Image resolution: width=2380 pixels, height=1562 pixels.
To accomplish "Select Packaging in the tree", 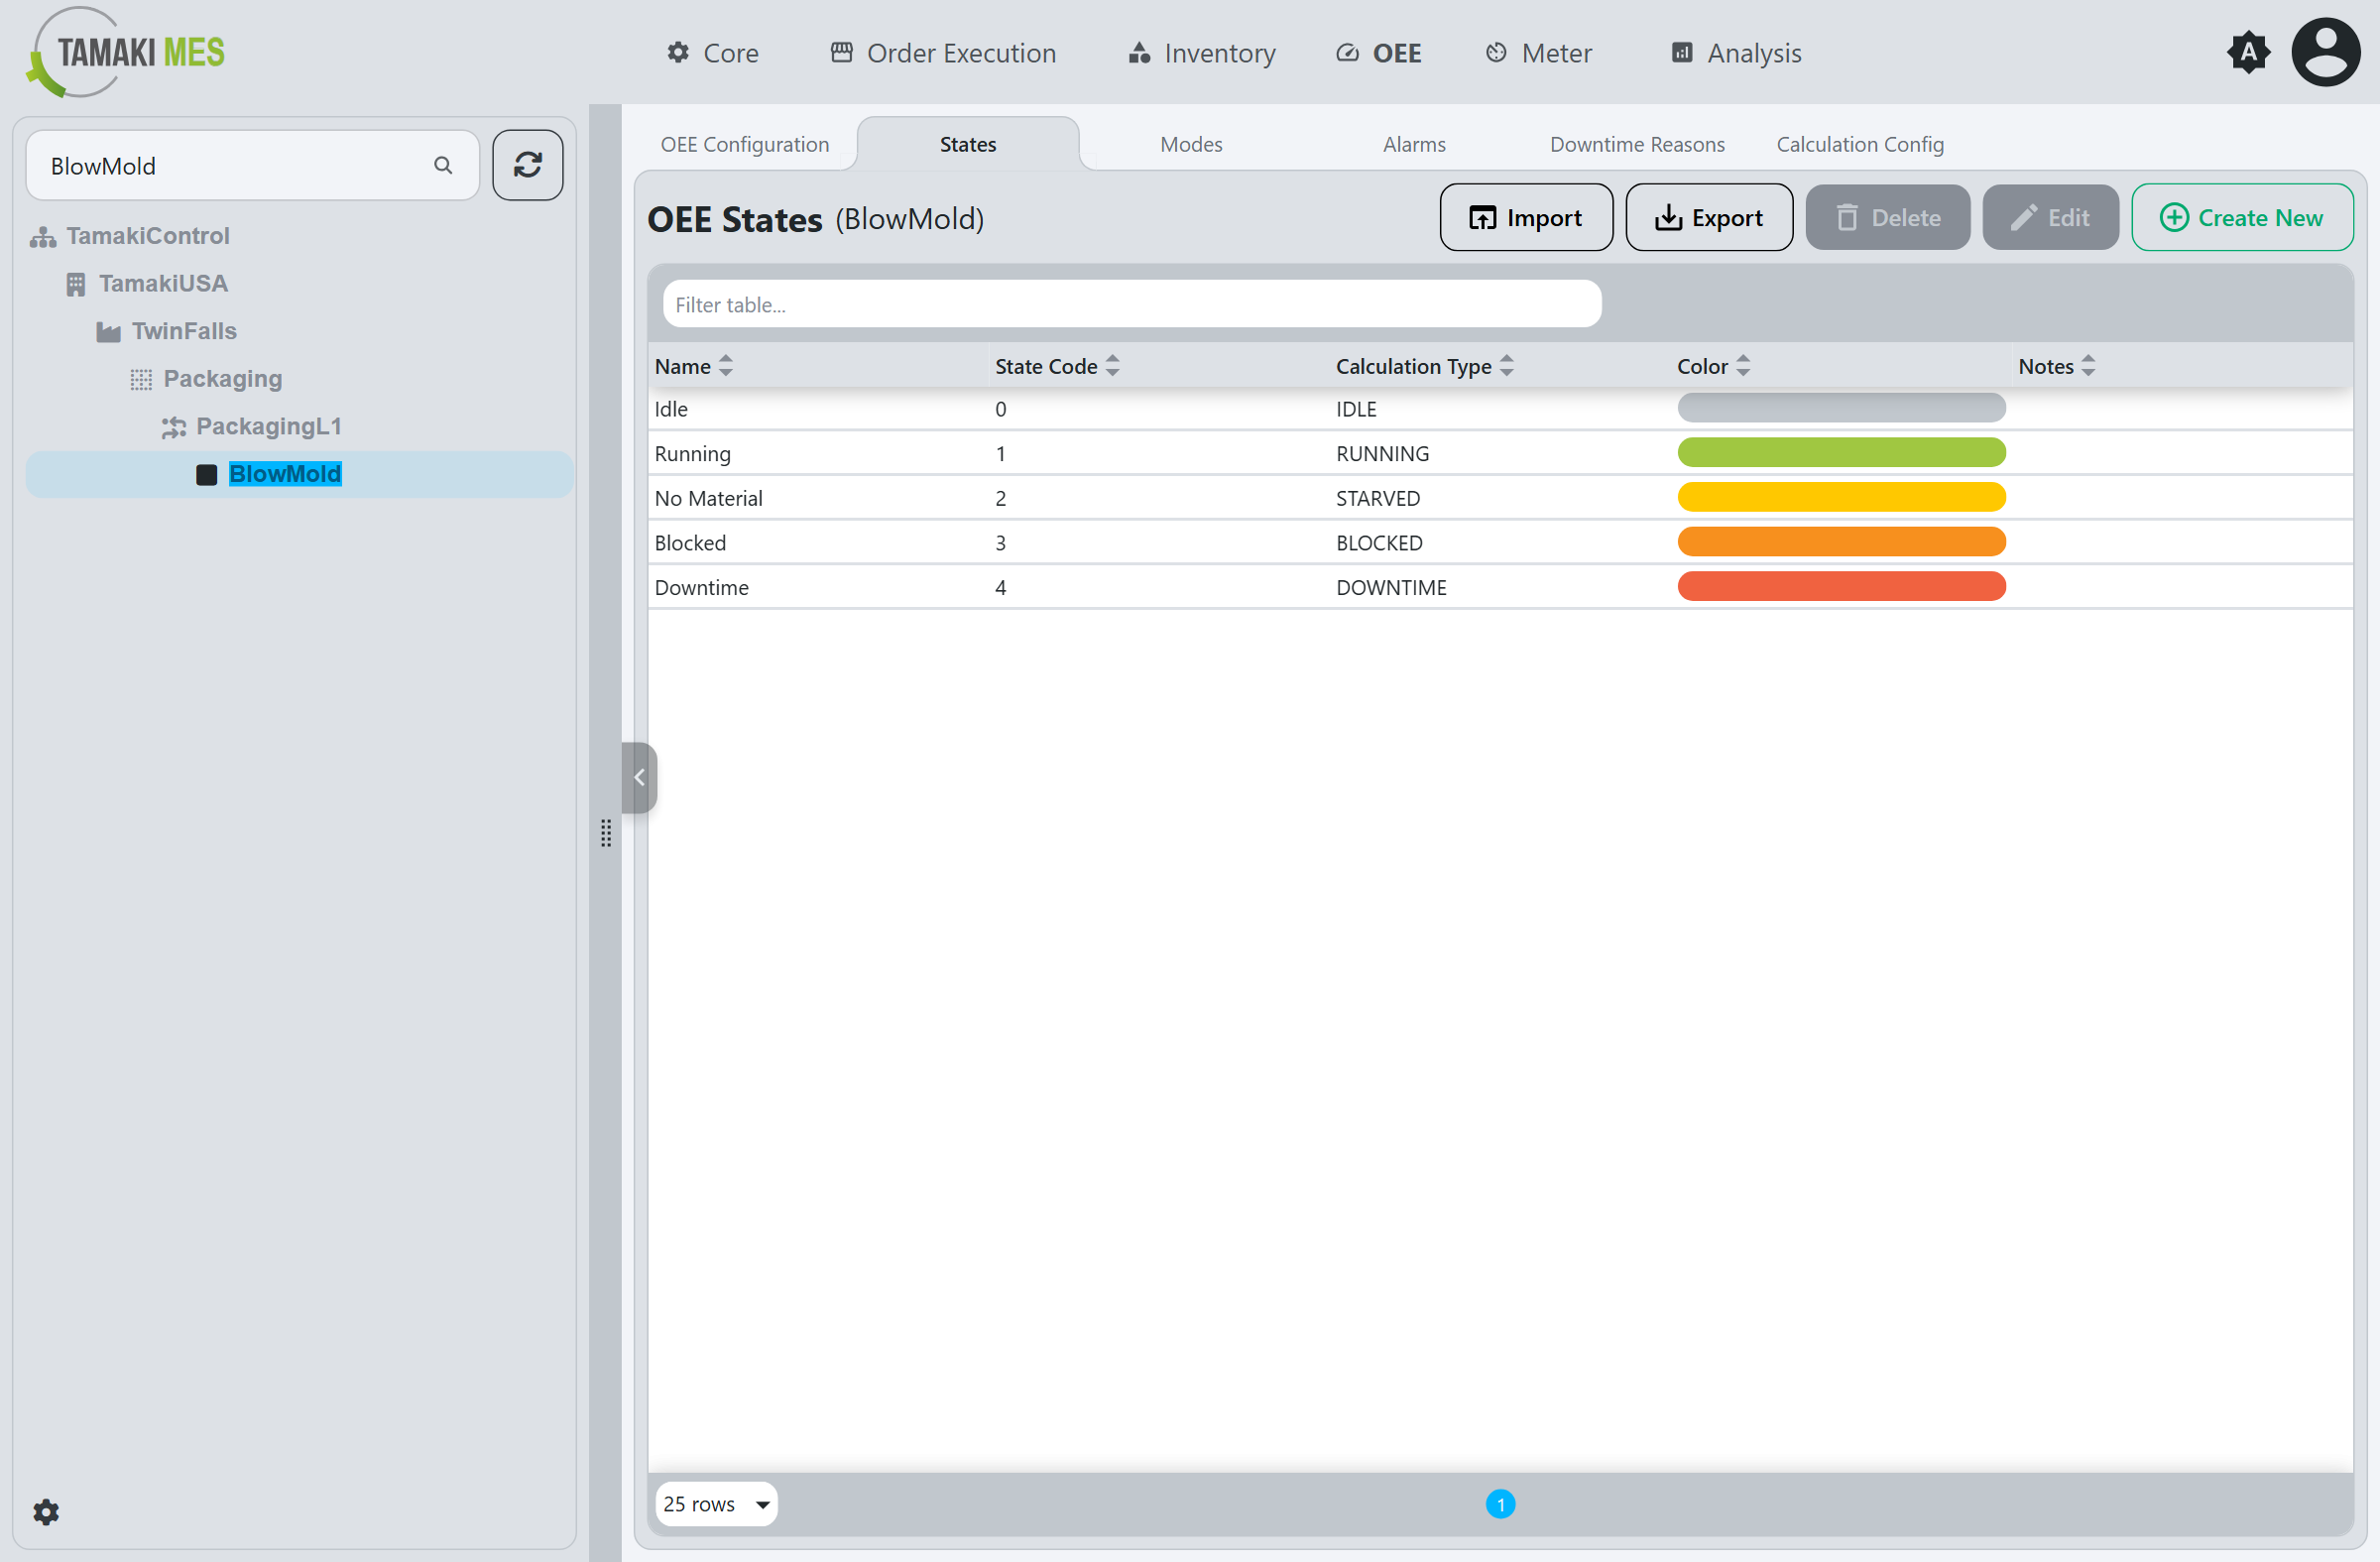I will pyautogui.click(x=222, y=379).
